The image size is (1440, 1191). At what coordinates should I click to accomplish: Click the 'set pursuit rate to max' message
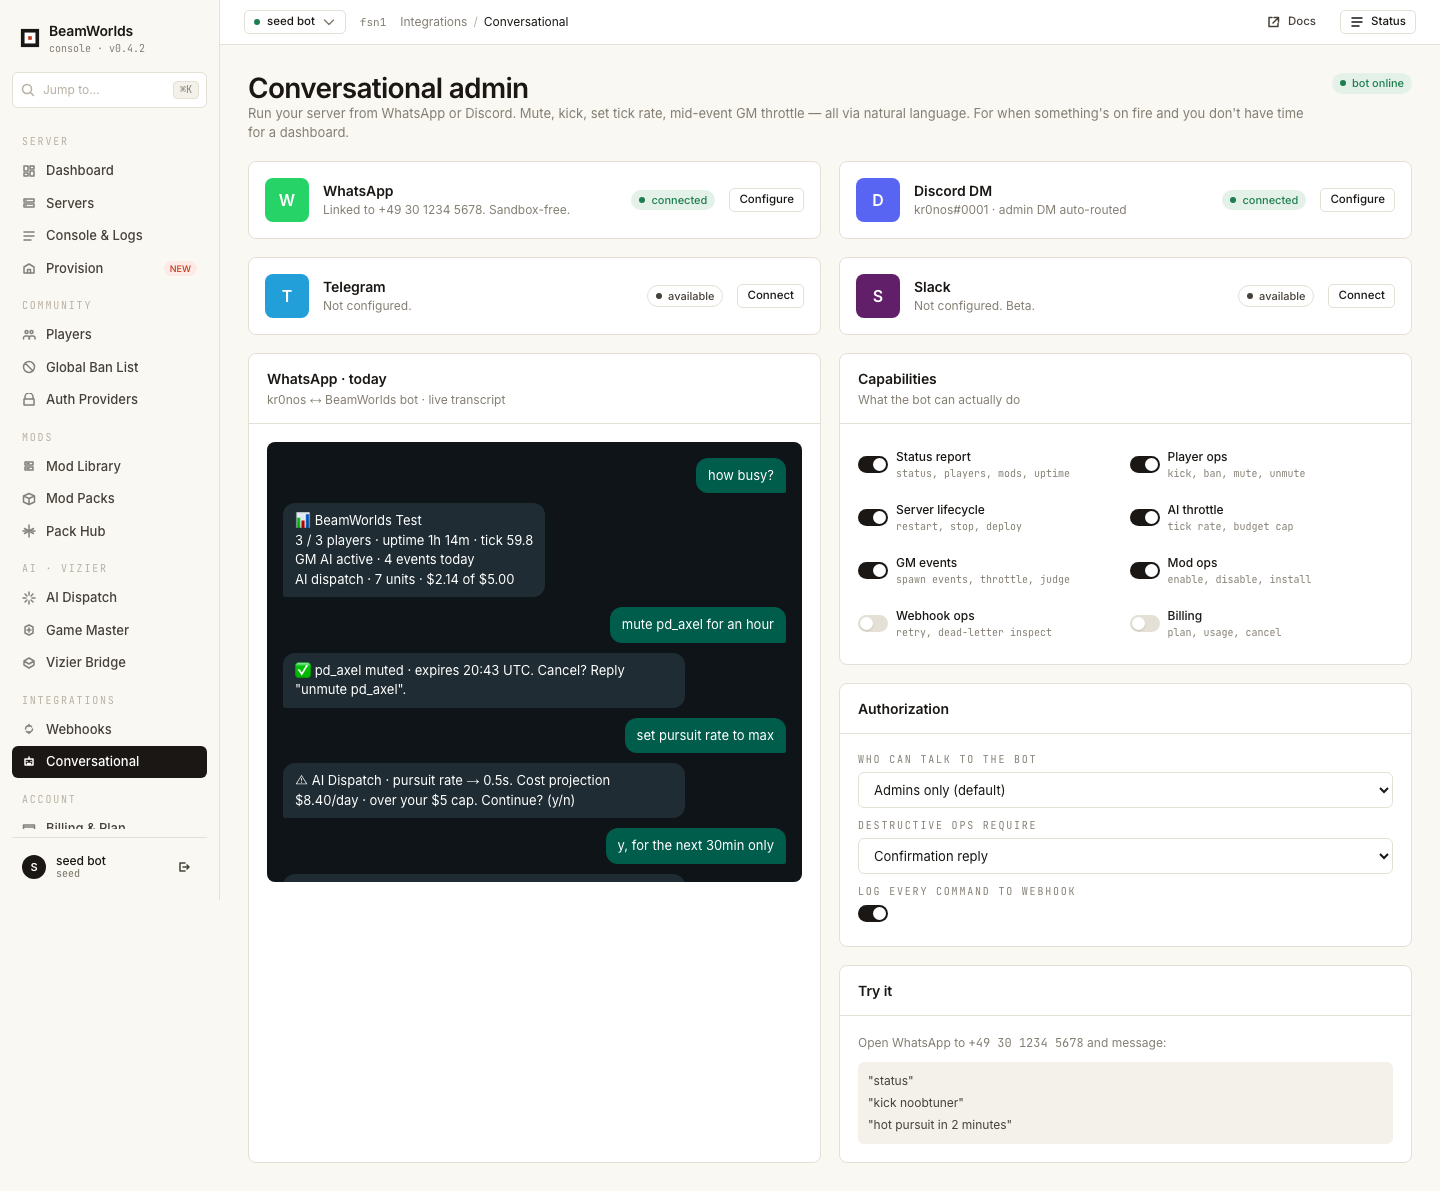click(705, 735)
